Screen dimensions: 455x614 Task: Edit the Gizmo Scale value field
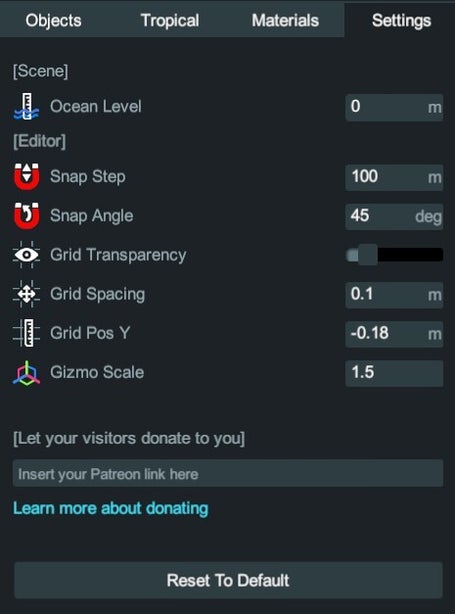click(394, 373)
